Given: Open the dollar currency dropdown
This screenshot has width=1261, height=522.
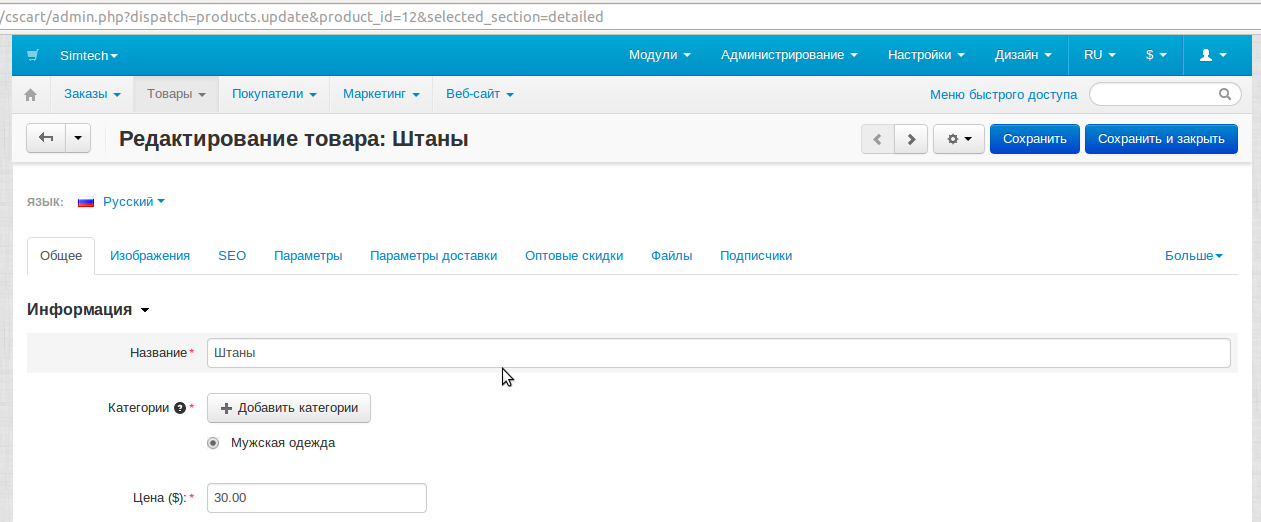Looking at the screenshot, I should (1155, 55).
